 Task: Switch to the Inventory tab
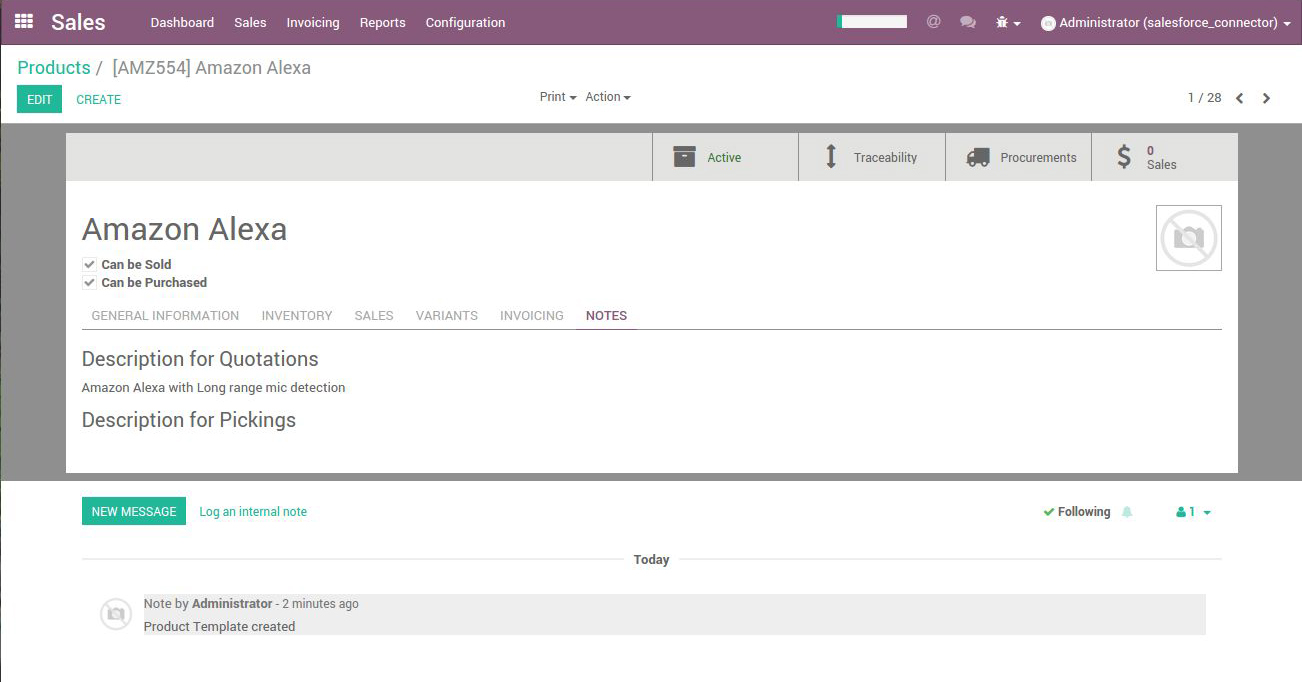coord(297,316)
